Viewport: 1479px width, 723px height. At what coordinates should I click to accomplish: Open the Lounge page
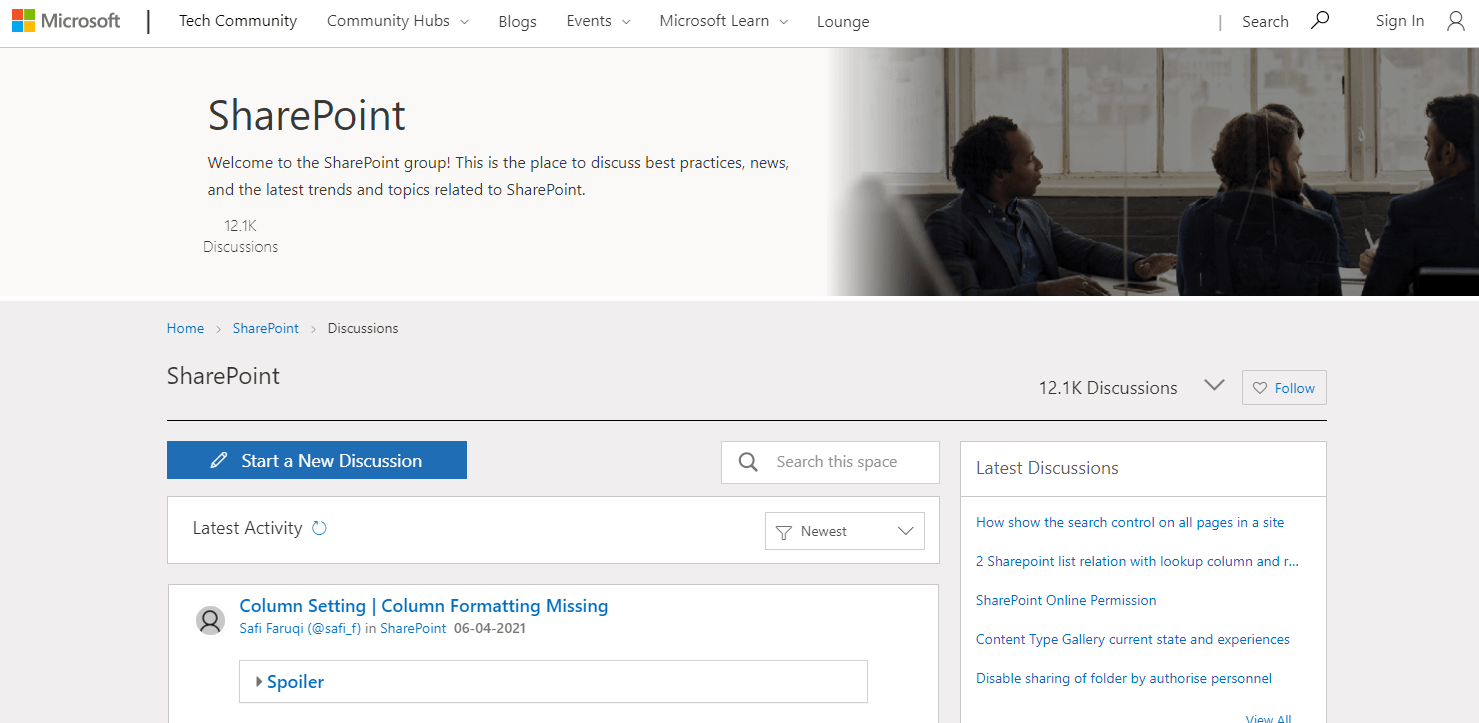click(843, 22)
